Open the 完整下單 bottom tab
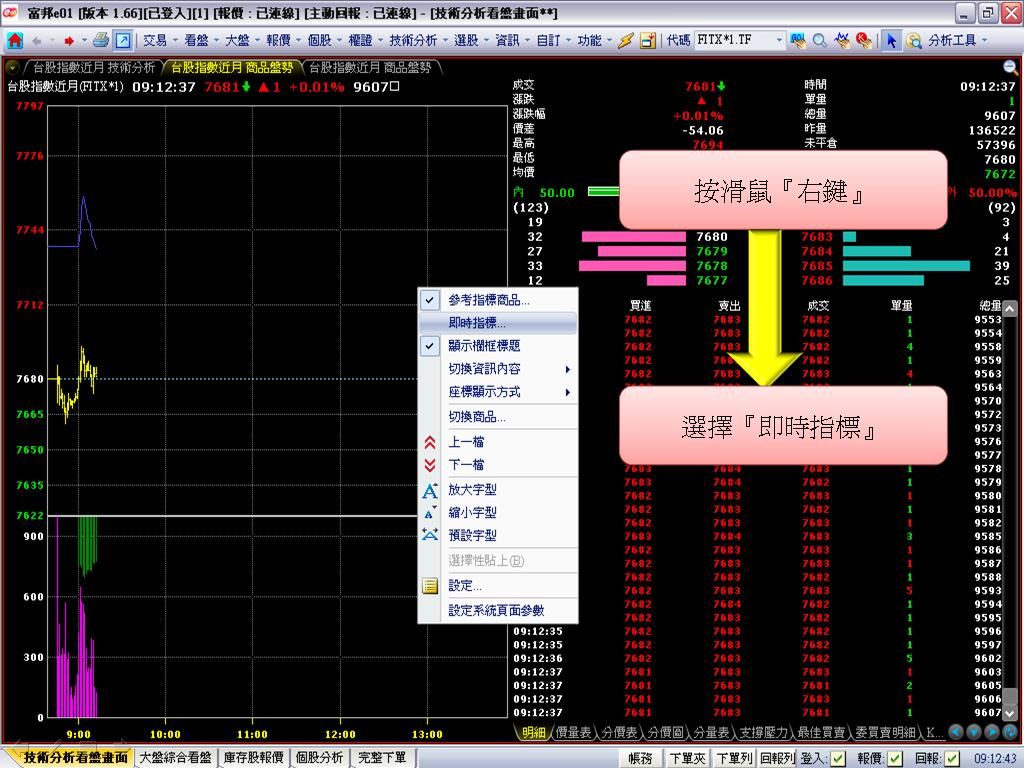Screen dimensions: 1024x768 382,758
